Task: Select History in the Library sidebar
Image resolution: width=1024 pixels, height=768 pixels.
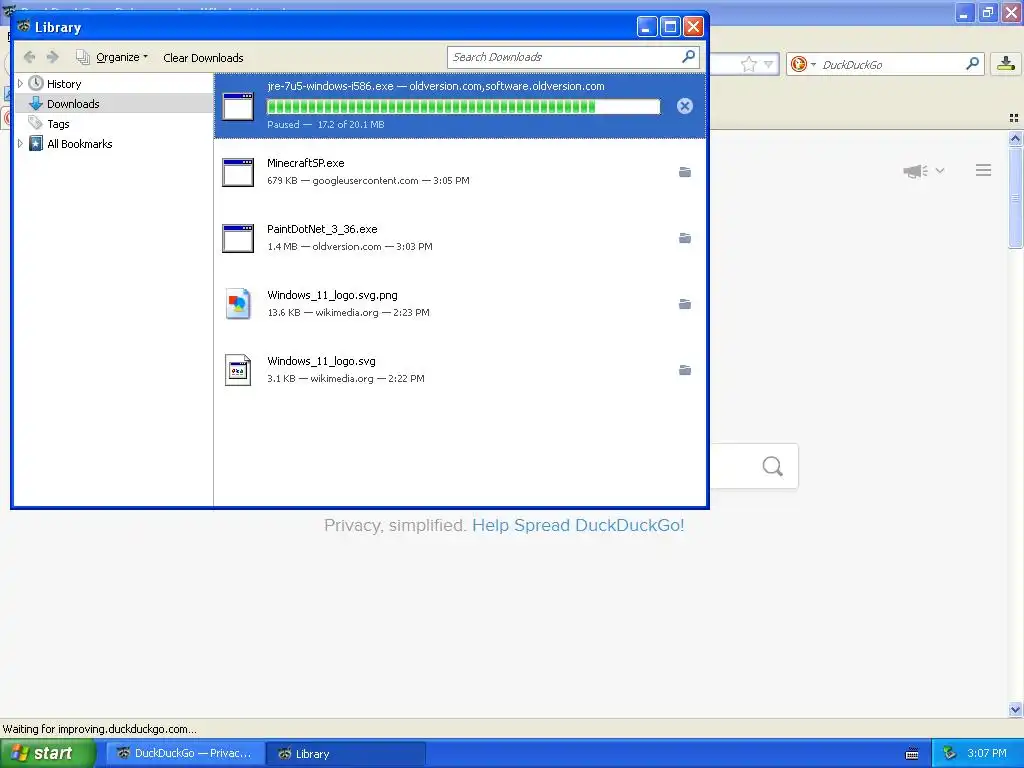Action: point(64,84)
